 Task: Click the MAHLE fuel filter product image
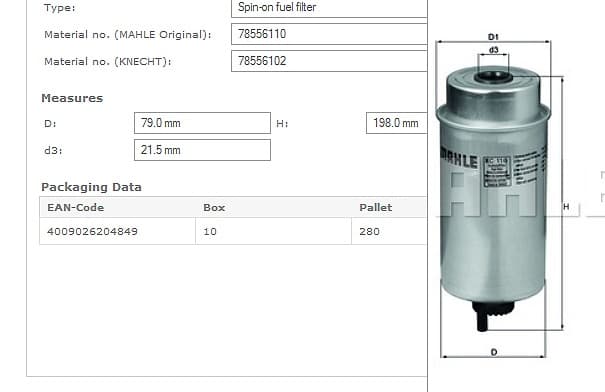coord(493,199)
